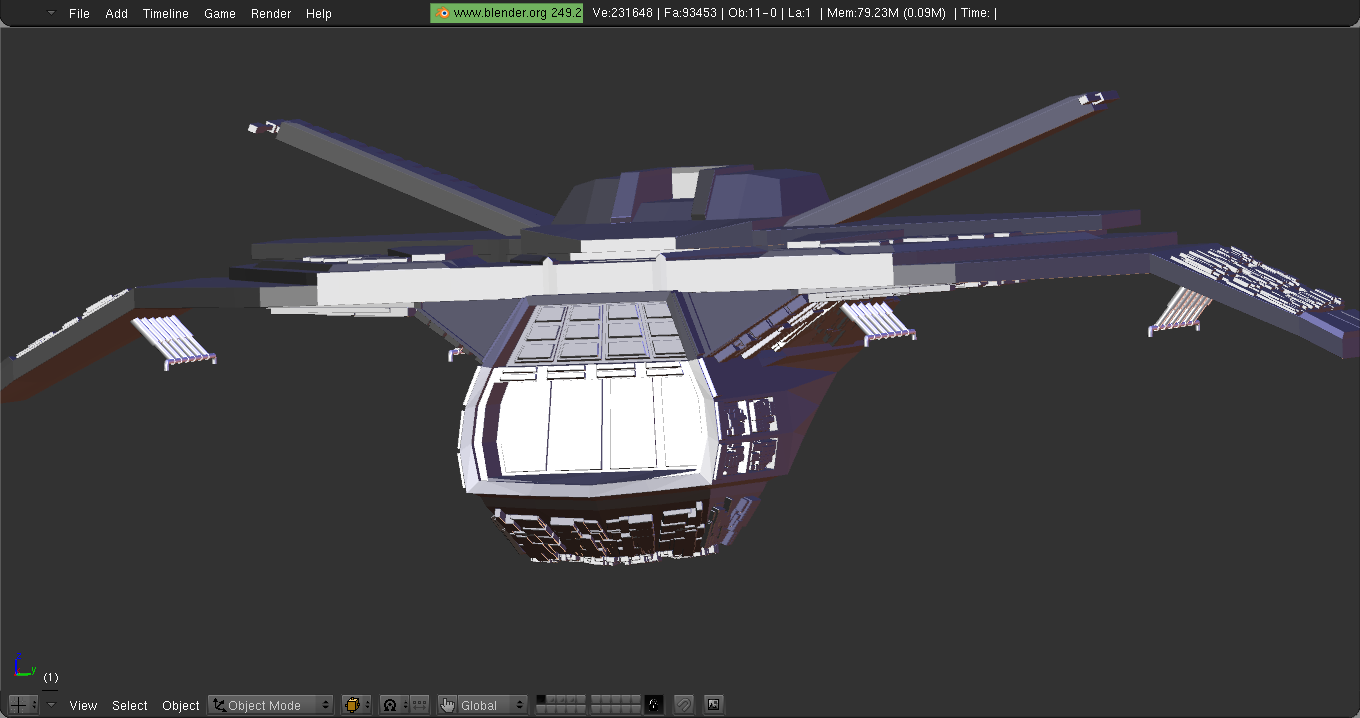This screenshot has width=1360, height=718.
Task: Click the render this window image icon
Action: (713, 705)
